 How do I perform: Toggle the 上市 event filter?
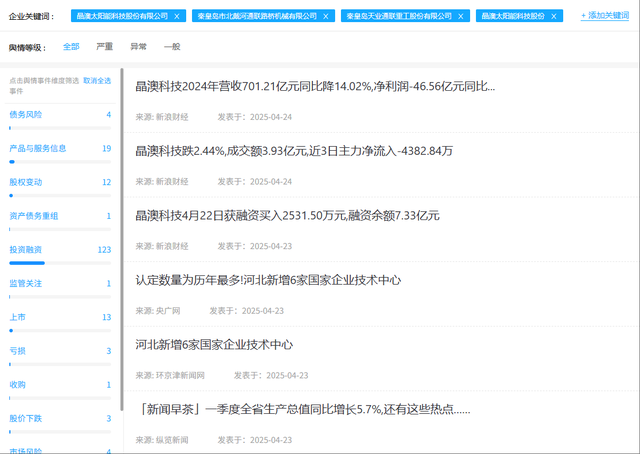pyautogui.click(x=18, y=317)
